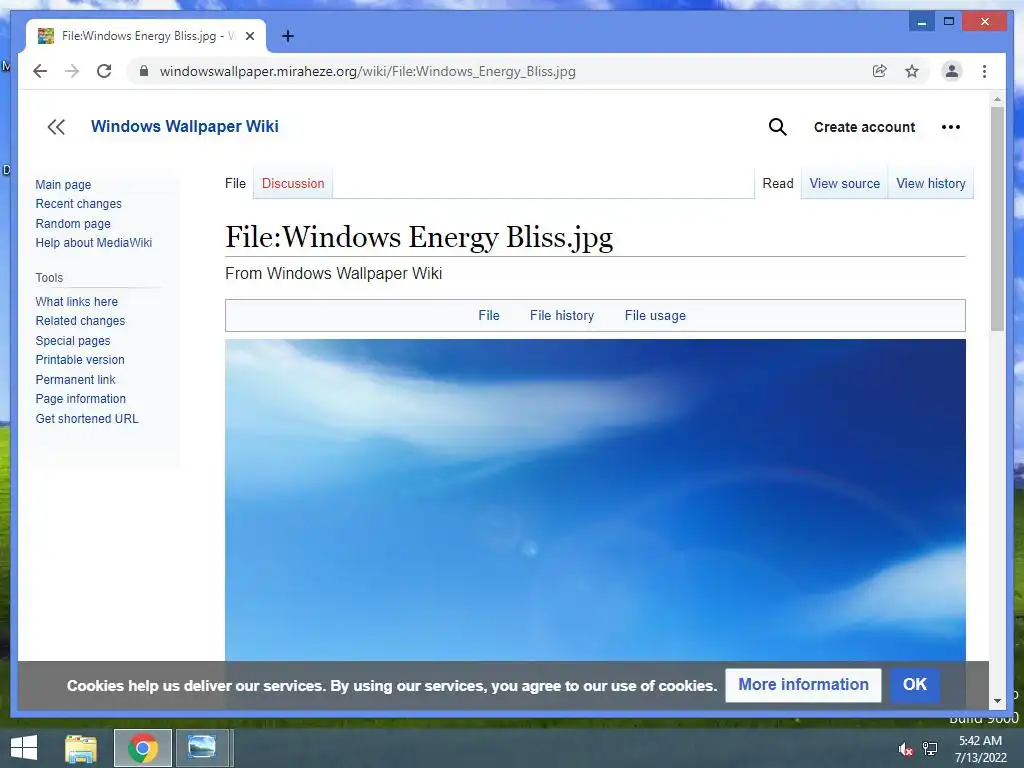Bookmark this page with the star icon

tap(912, 71)
